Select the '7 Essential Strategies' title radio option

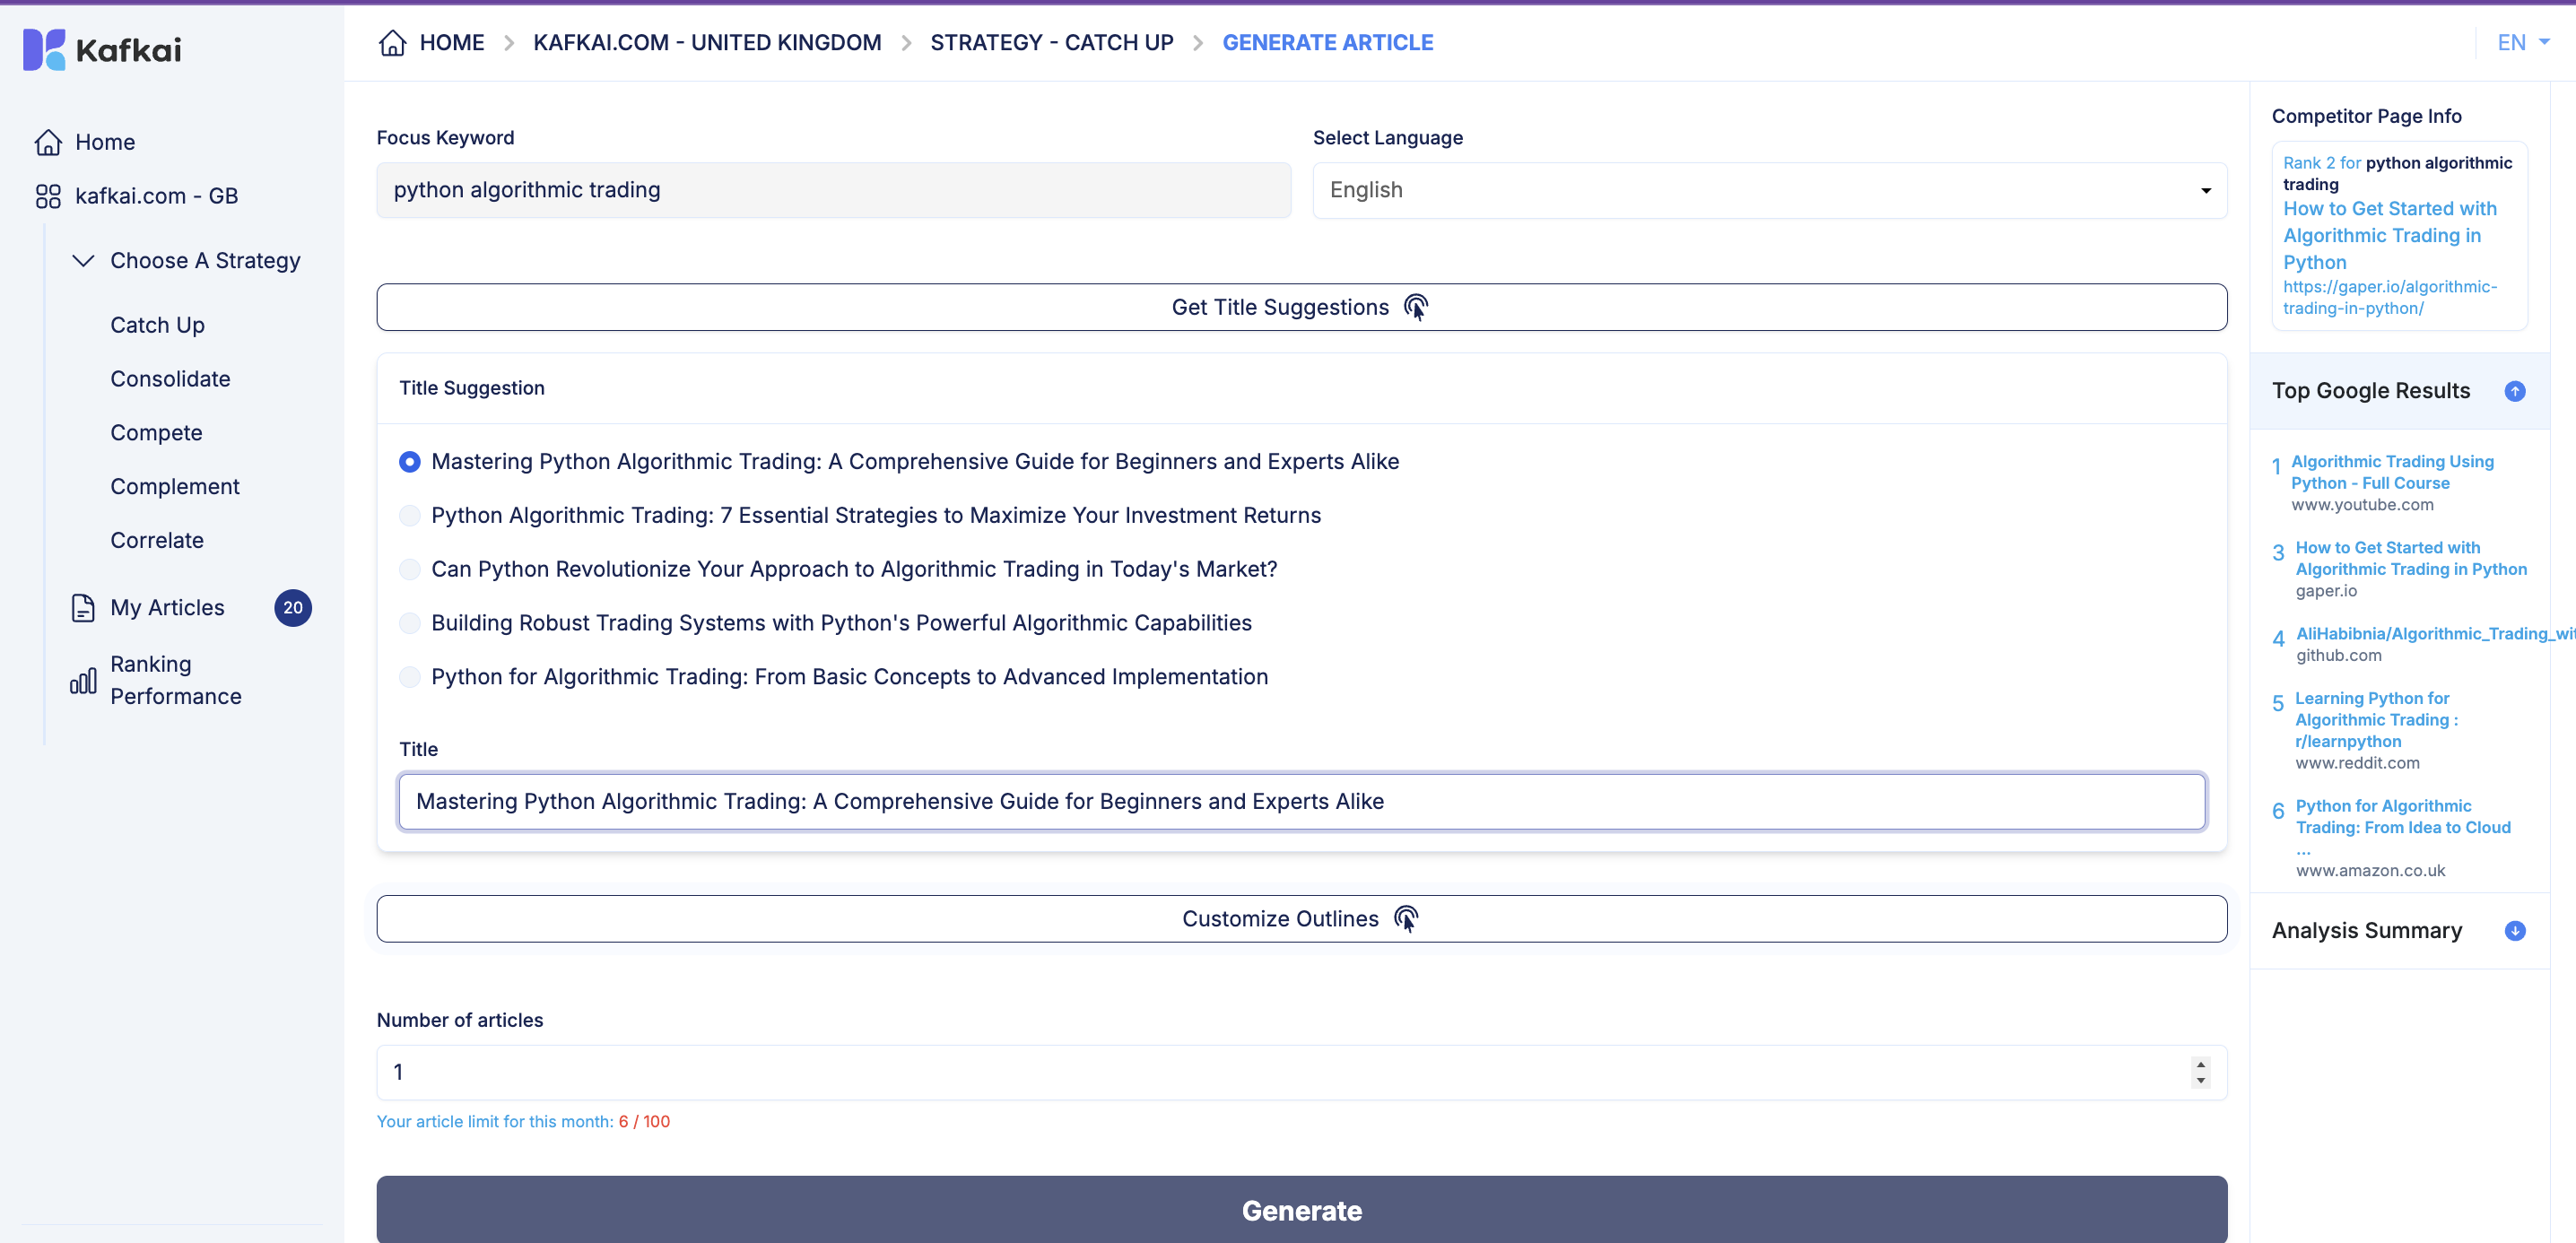(x=409, y=516)
